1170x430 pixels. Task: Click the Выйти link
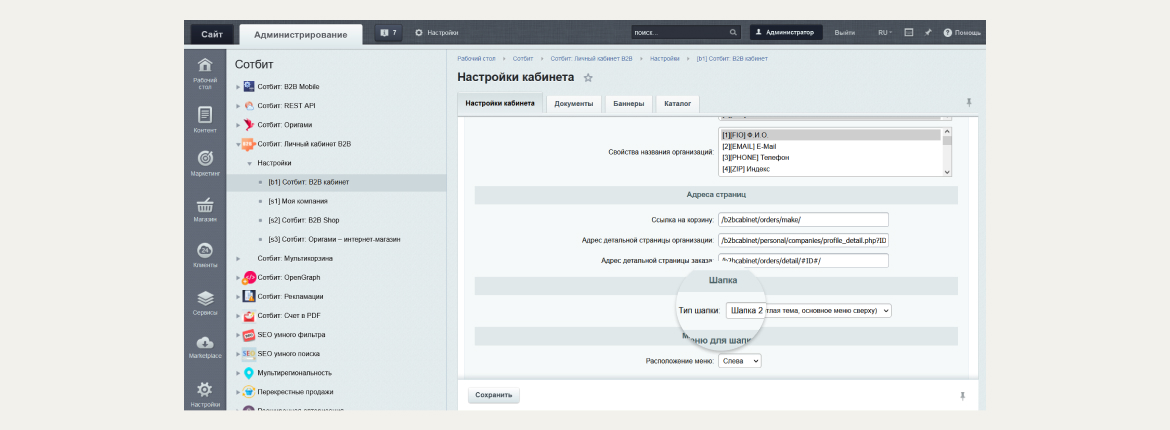pos(845,33)
